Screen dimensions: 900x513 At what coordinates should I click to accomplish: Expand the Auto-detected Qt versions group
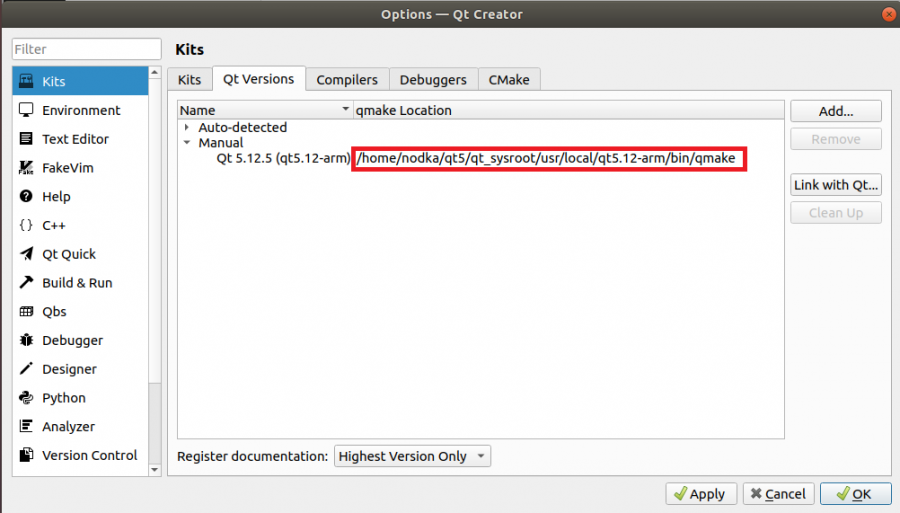click(187, 127)
